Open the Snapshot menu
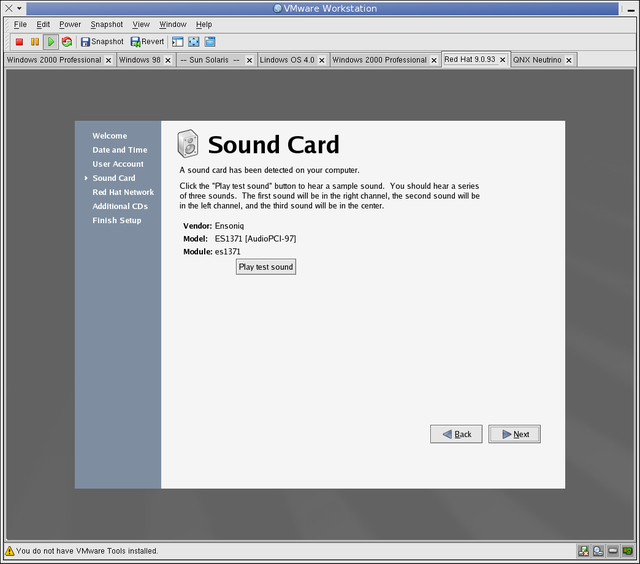This screenshot has height=564, width=640. coord(107,24)
